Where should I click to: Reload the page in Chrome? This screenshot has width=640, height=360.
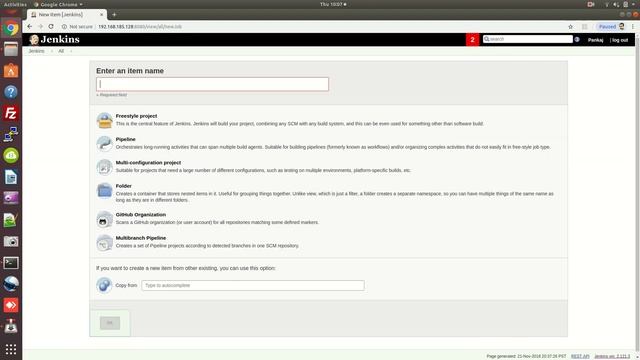(x=51, y=27)
